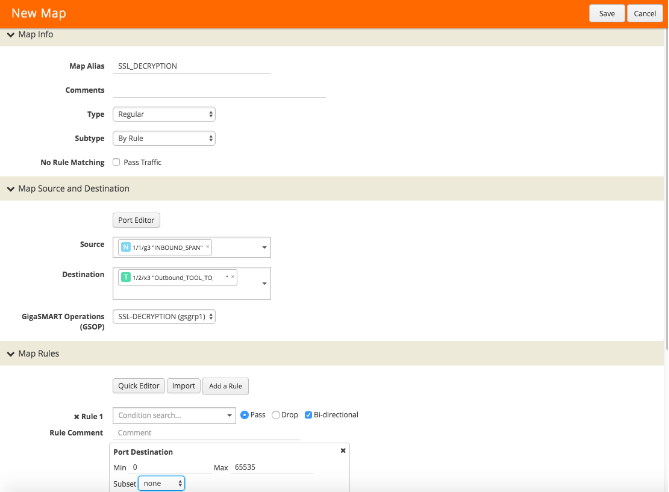Enable the Pass Traffic checkbox
The image size is (669, 492).
tap(117, 162)
